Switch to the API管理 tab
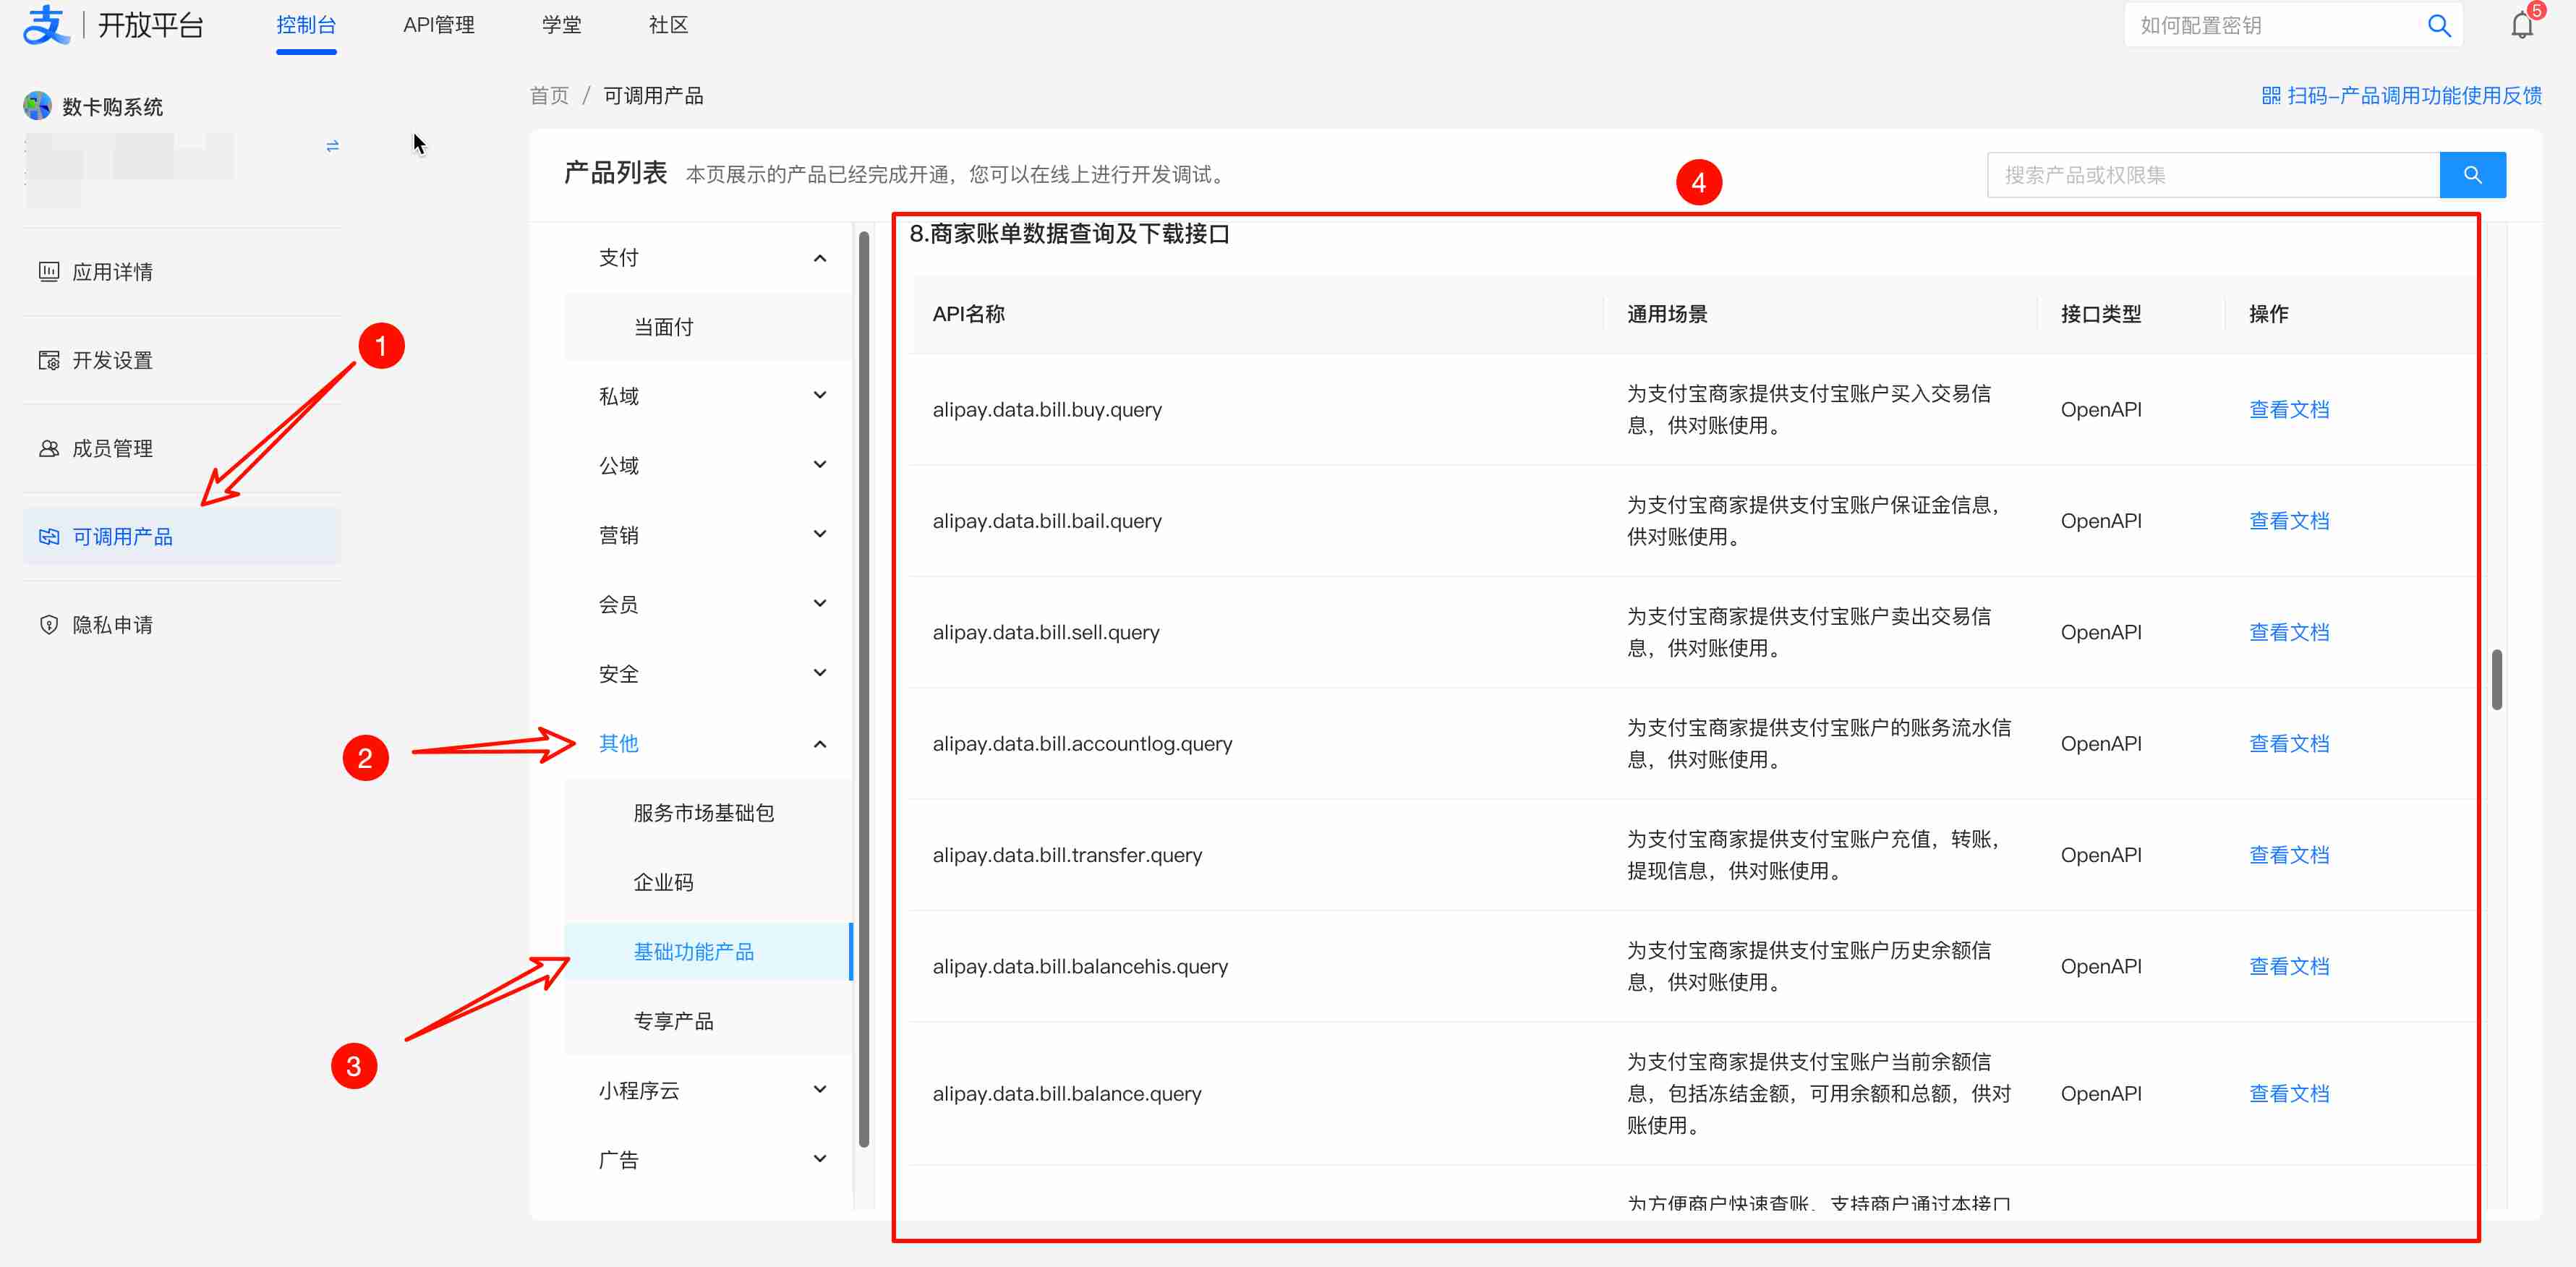The width and height of the screenshot is (2576, 1267). (x=438, y=26)
